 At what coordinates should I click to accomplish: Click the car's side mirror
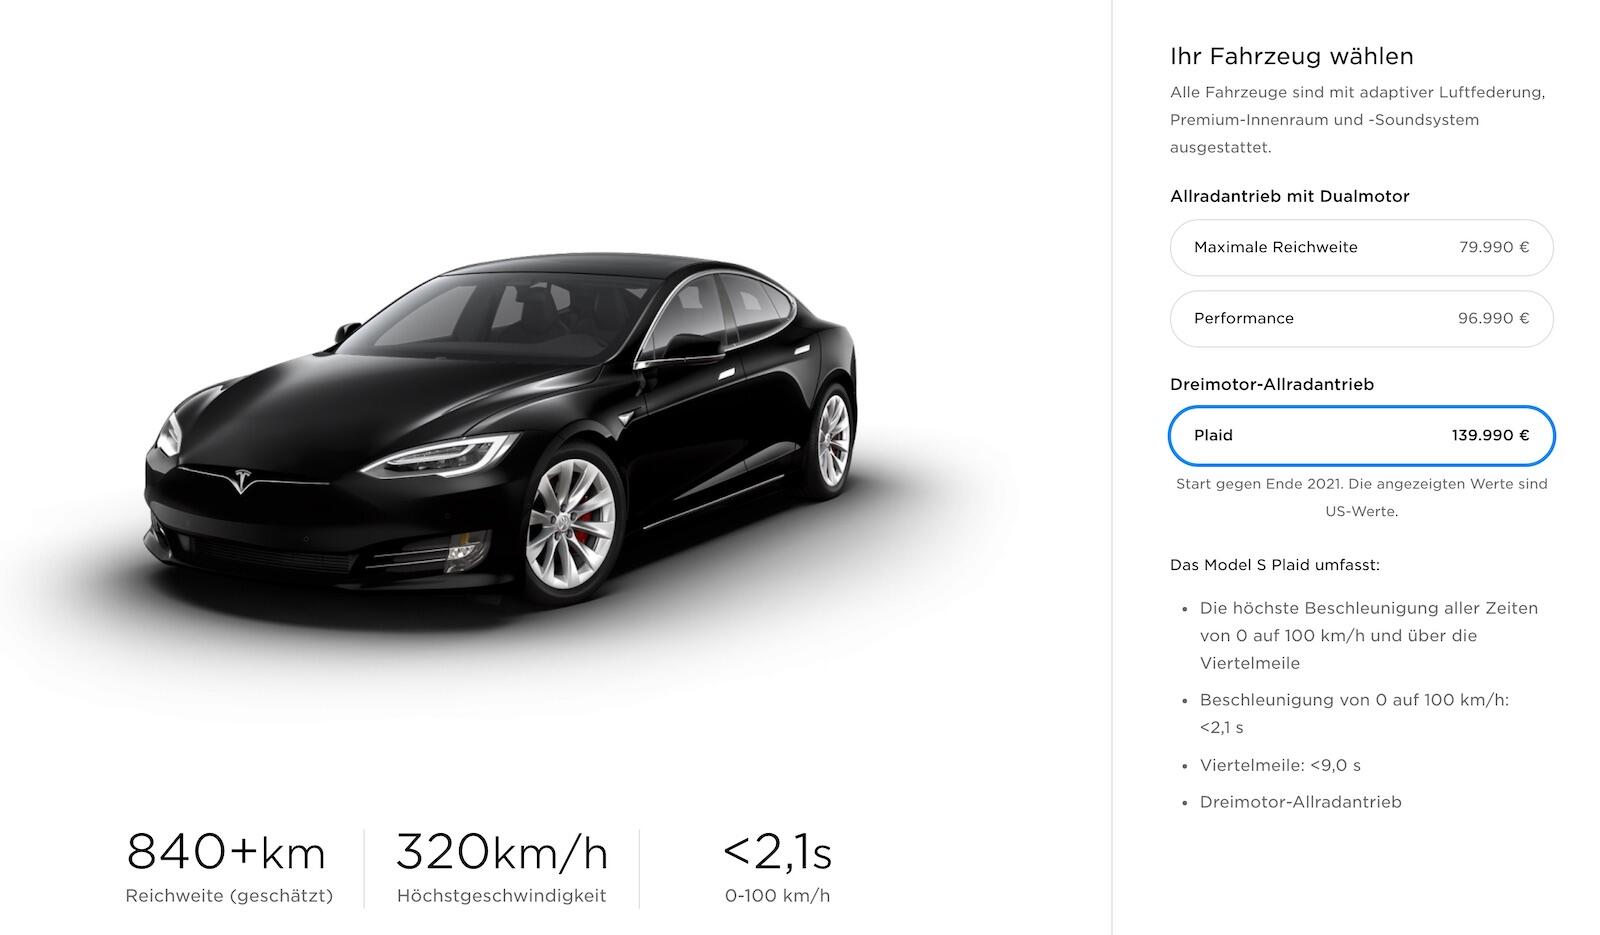pyautogui.click(x=694, y=345)
